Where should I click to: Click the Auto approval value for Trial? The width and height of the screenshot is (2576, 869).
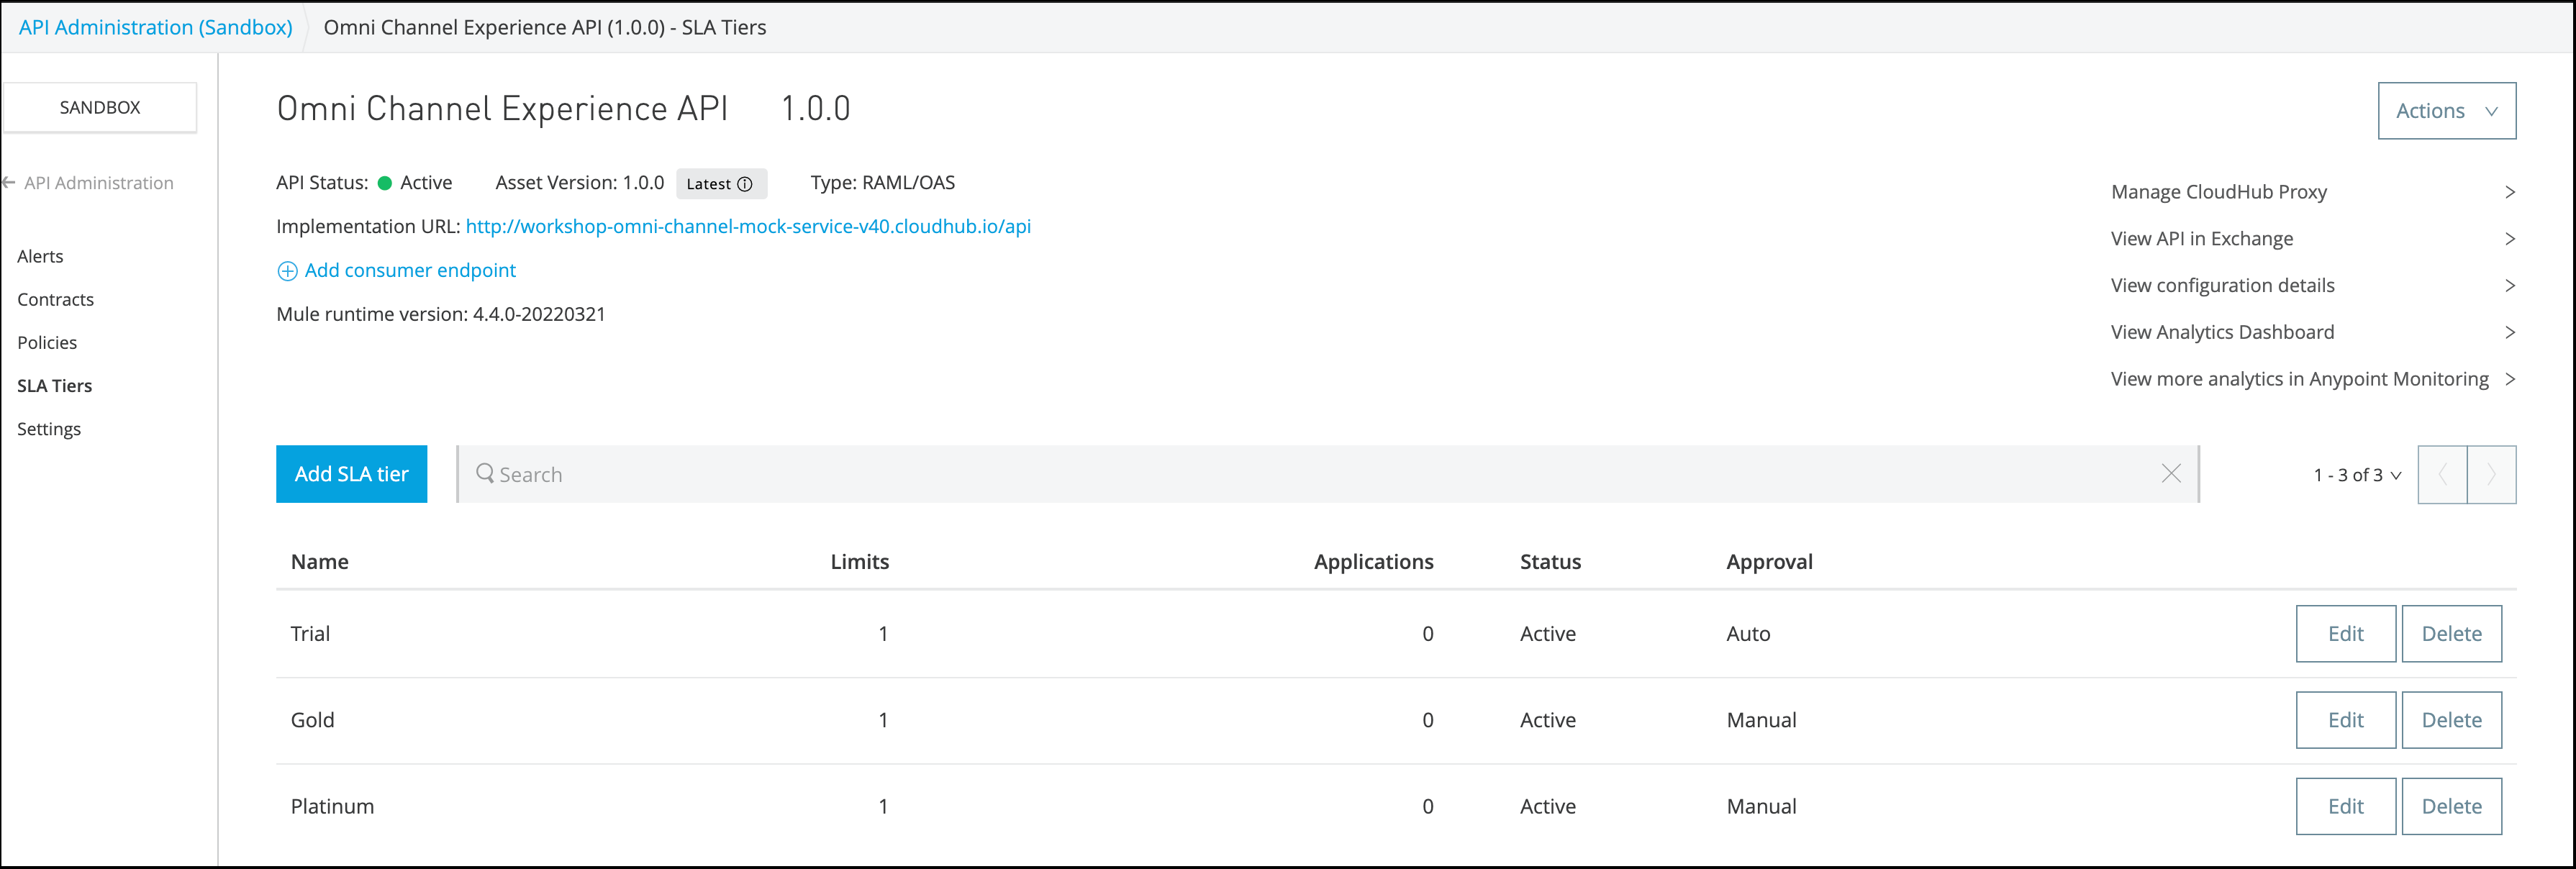(x=1748, y=634)
